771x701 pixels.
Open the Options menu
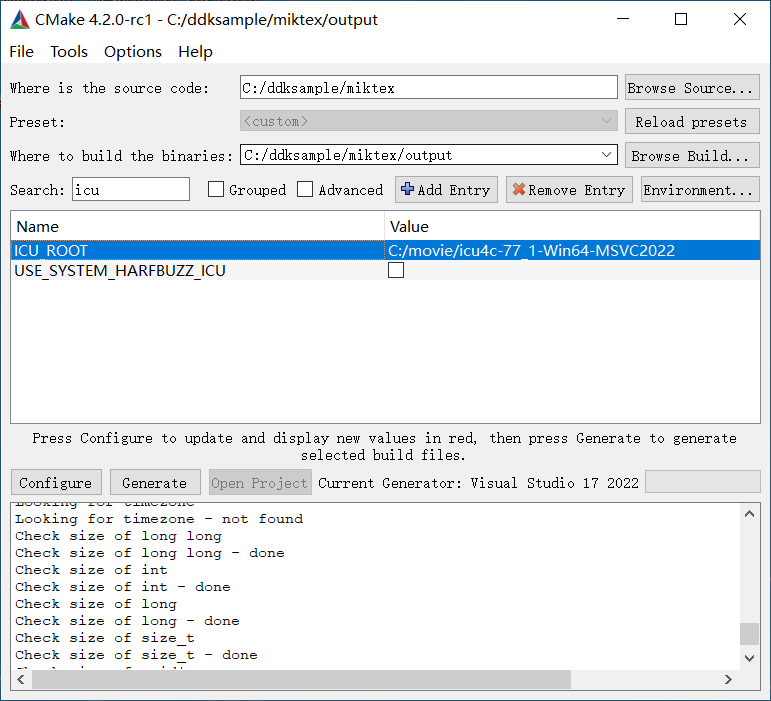pyautogui.click(x=132, y=51)
